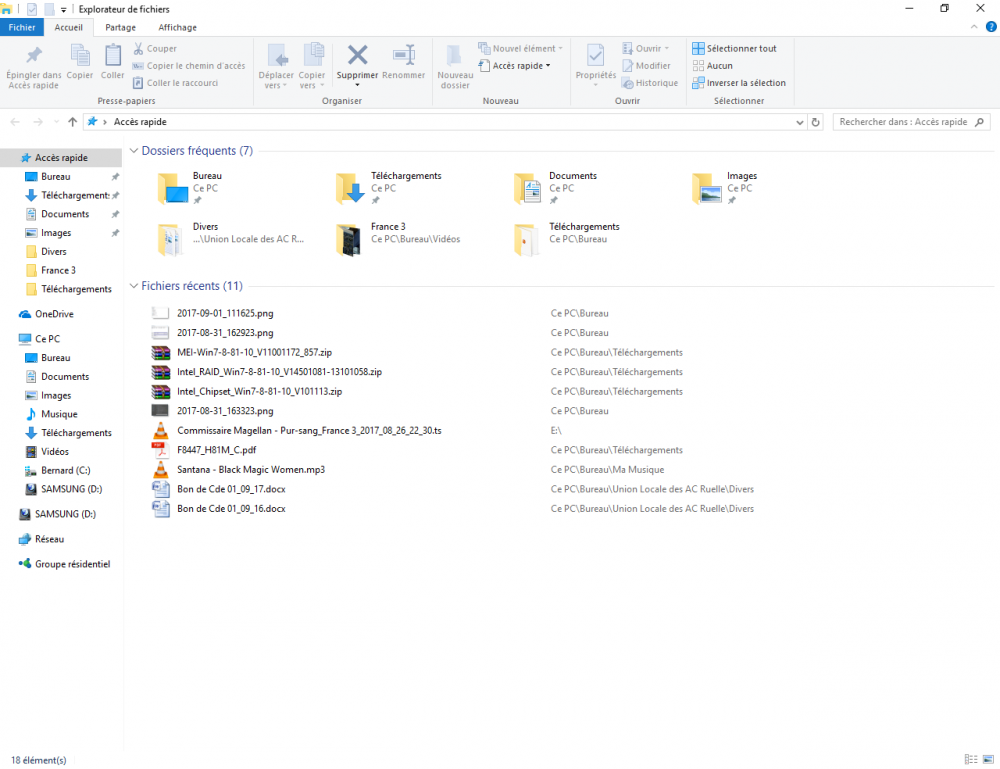Click the Historique command

click(650, 83)
